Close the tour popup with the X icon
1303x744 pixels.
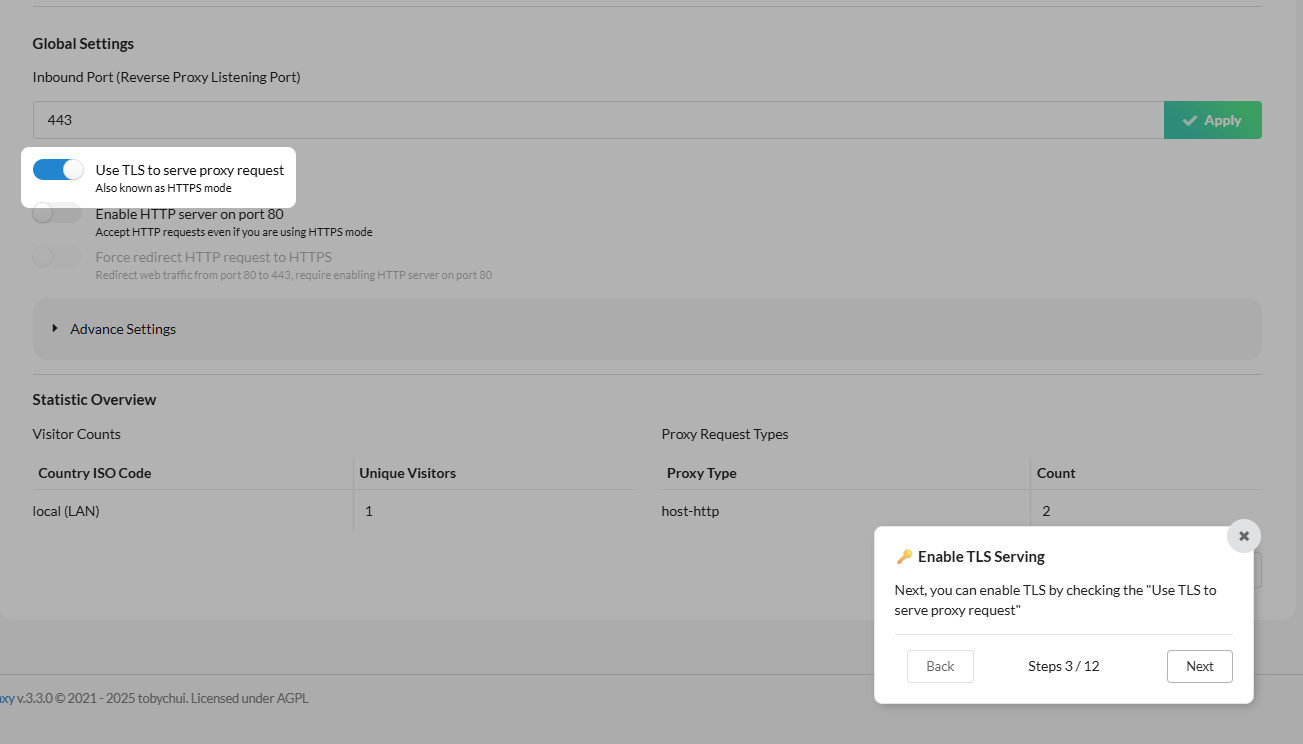1244,536
